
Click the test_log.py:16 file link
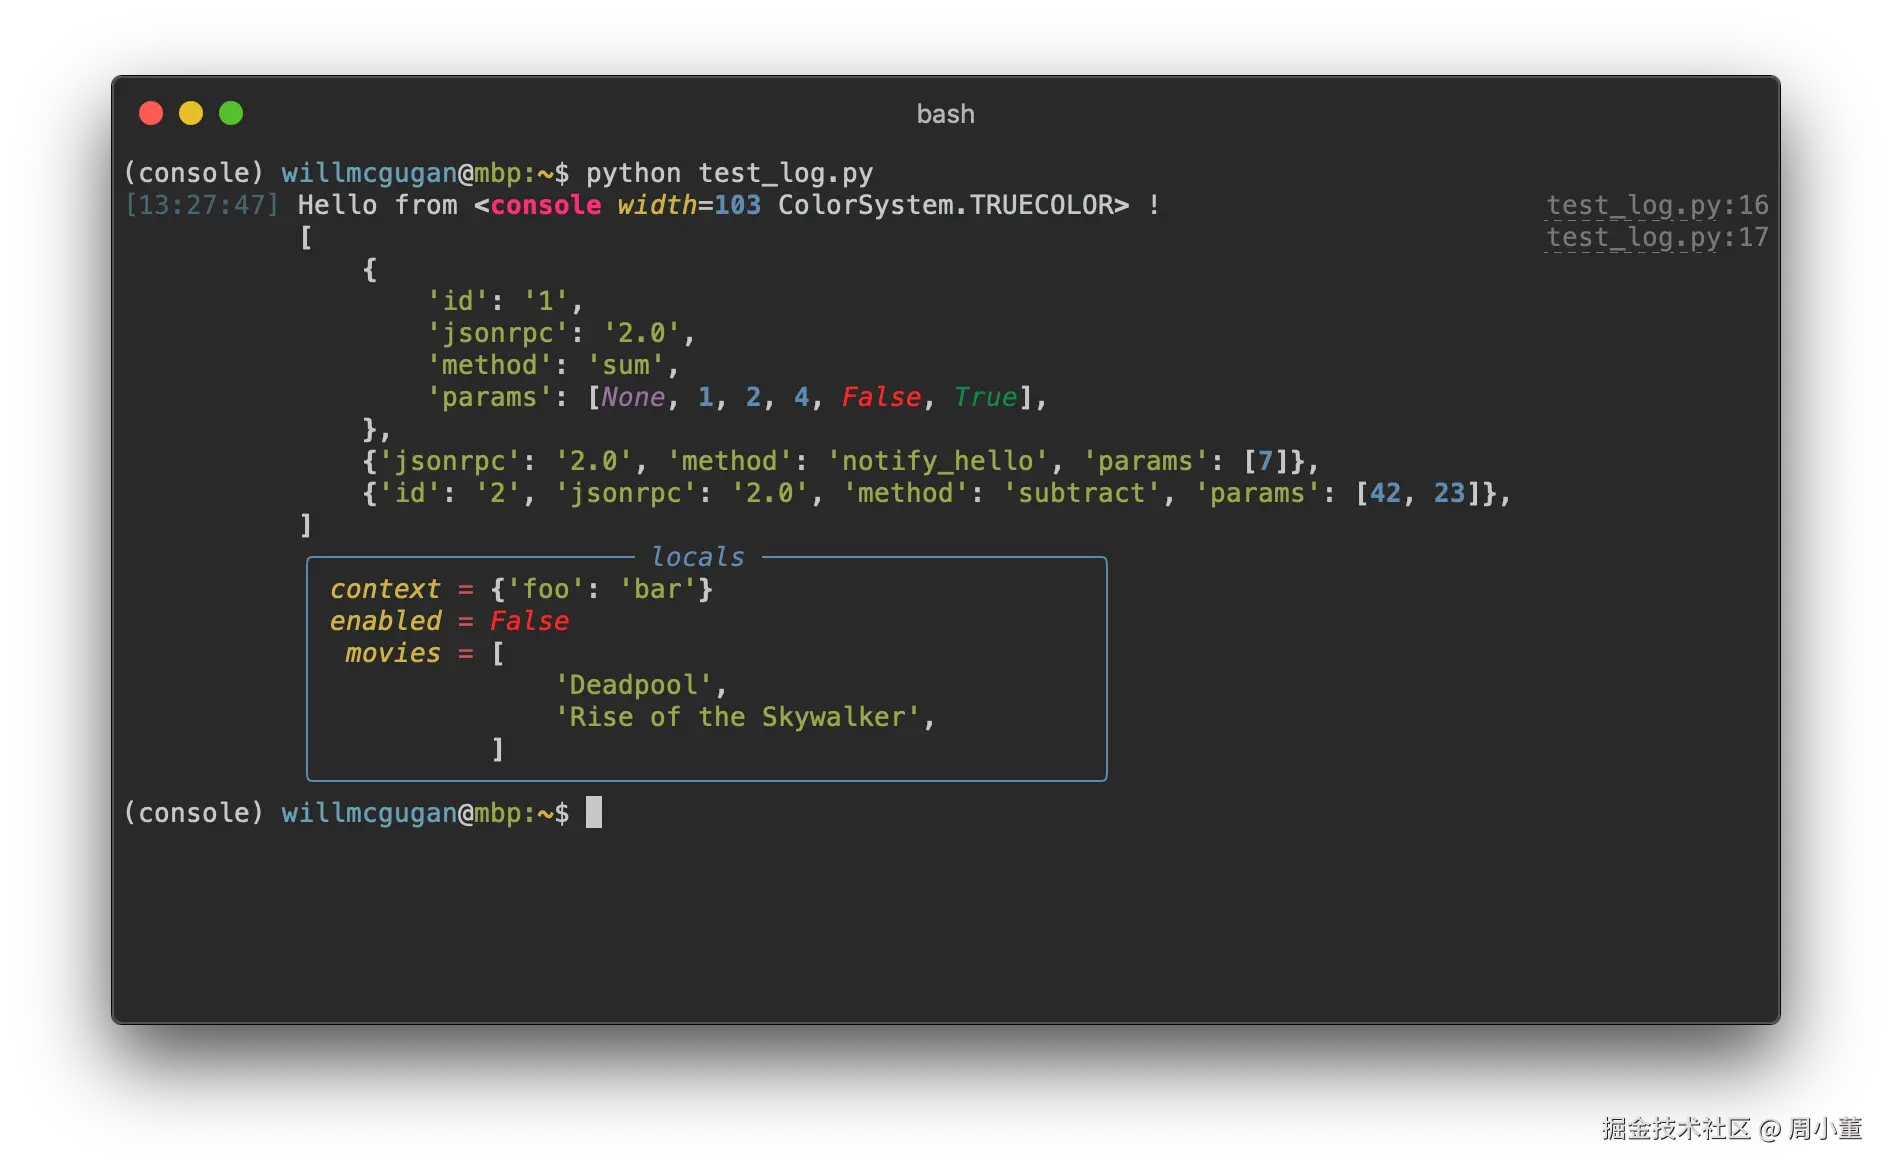[1657, 205]
